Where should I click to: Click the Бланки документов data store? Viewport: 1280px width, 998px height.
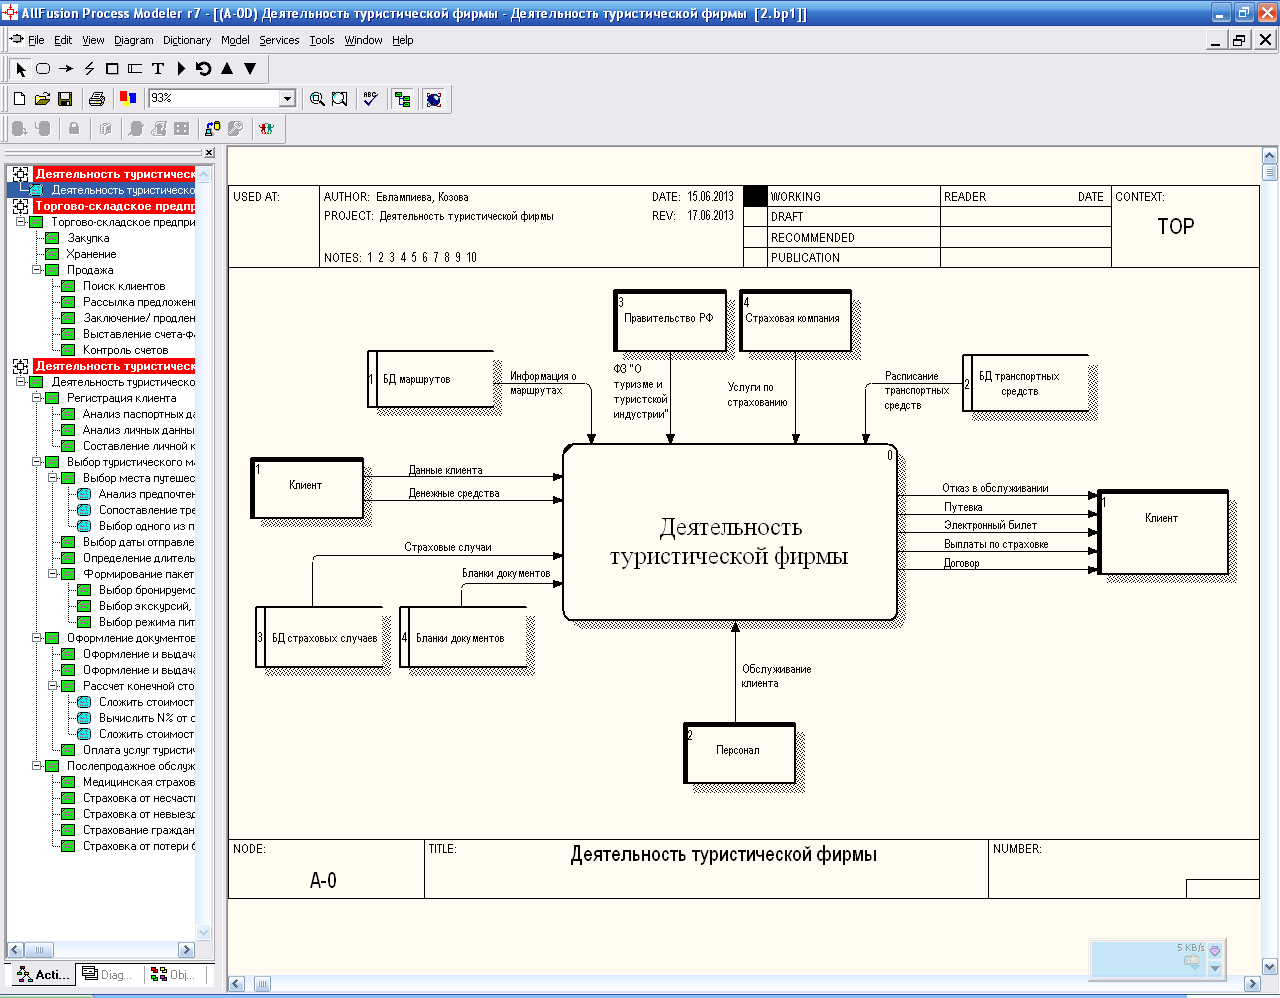tap(463, 637)
